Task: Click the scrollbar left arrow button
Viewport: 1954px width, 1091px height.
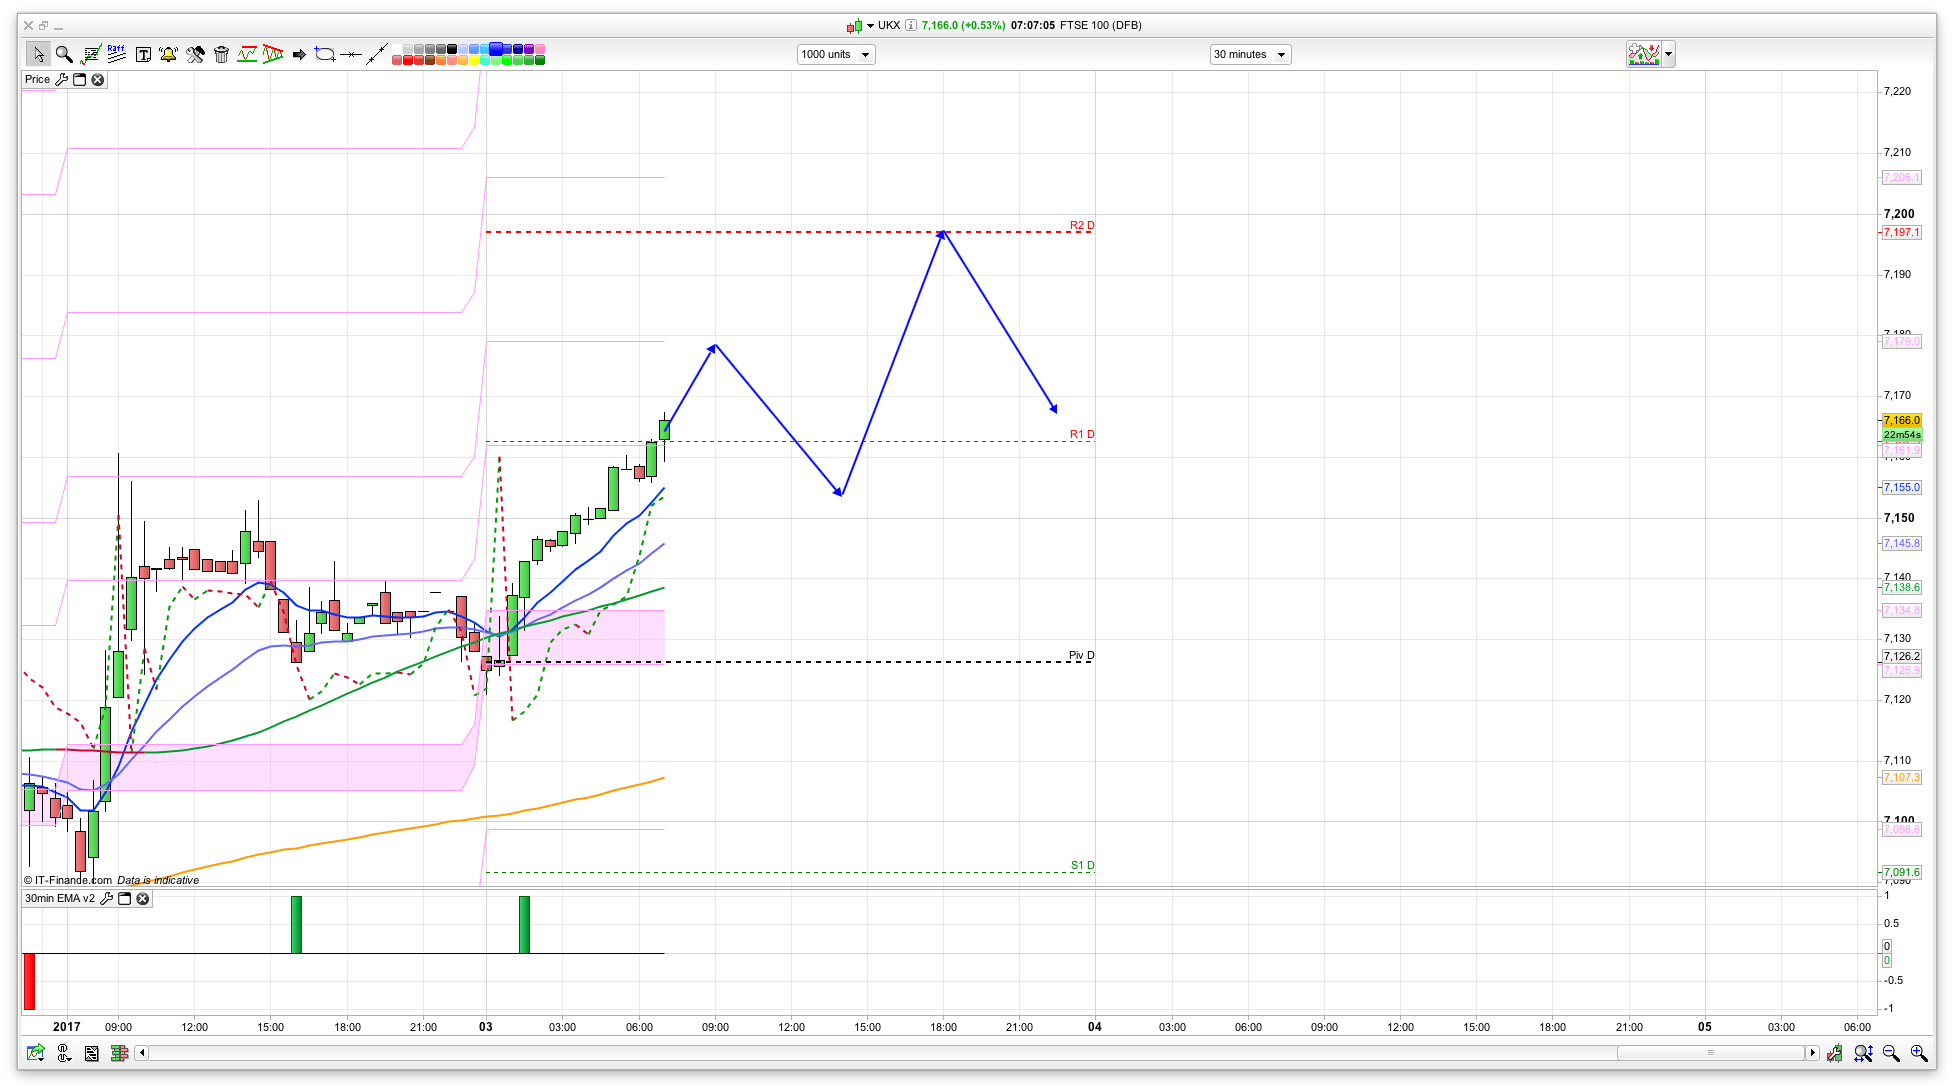Action: point(142,1053)
